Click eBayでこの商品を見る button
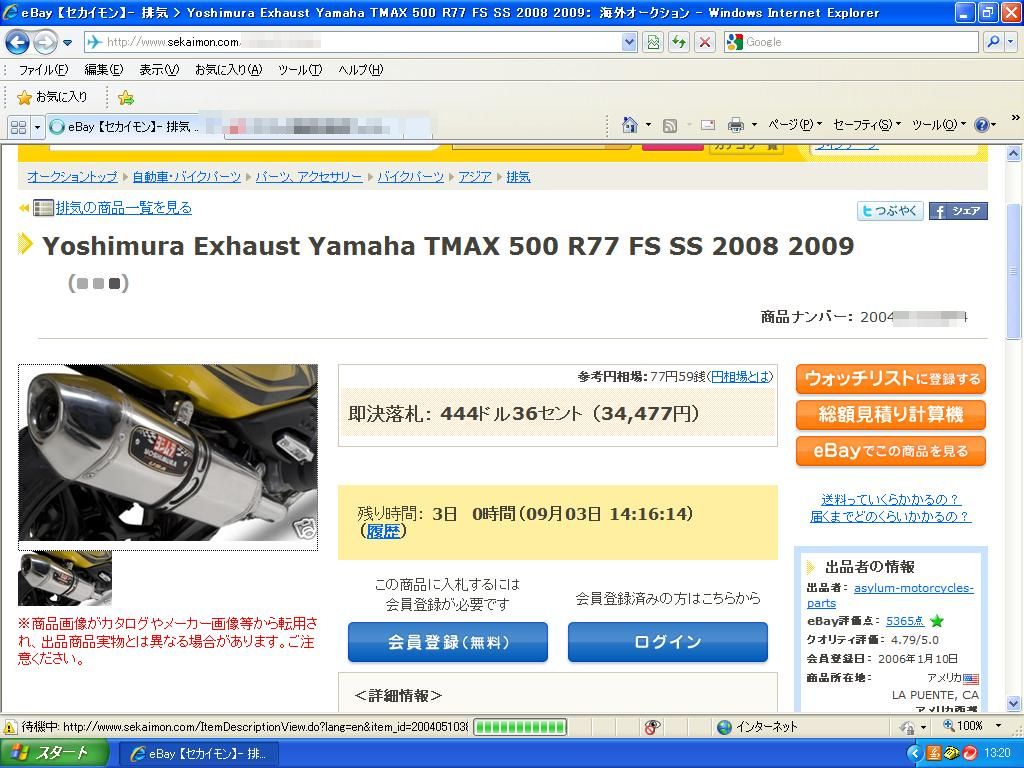 (x=891, y=451)
